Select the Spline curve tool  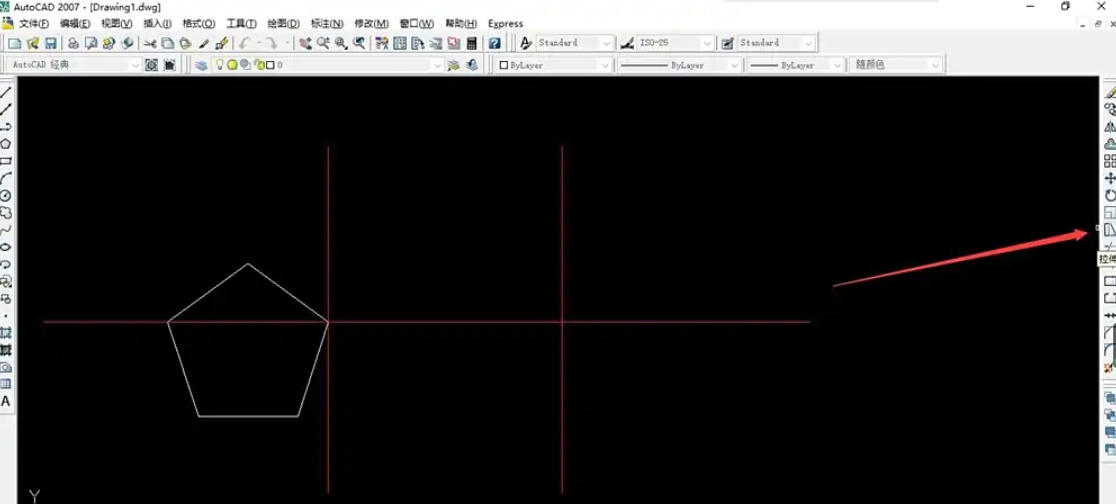click(6, 229)
